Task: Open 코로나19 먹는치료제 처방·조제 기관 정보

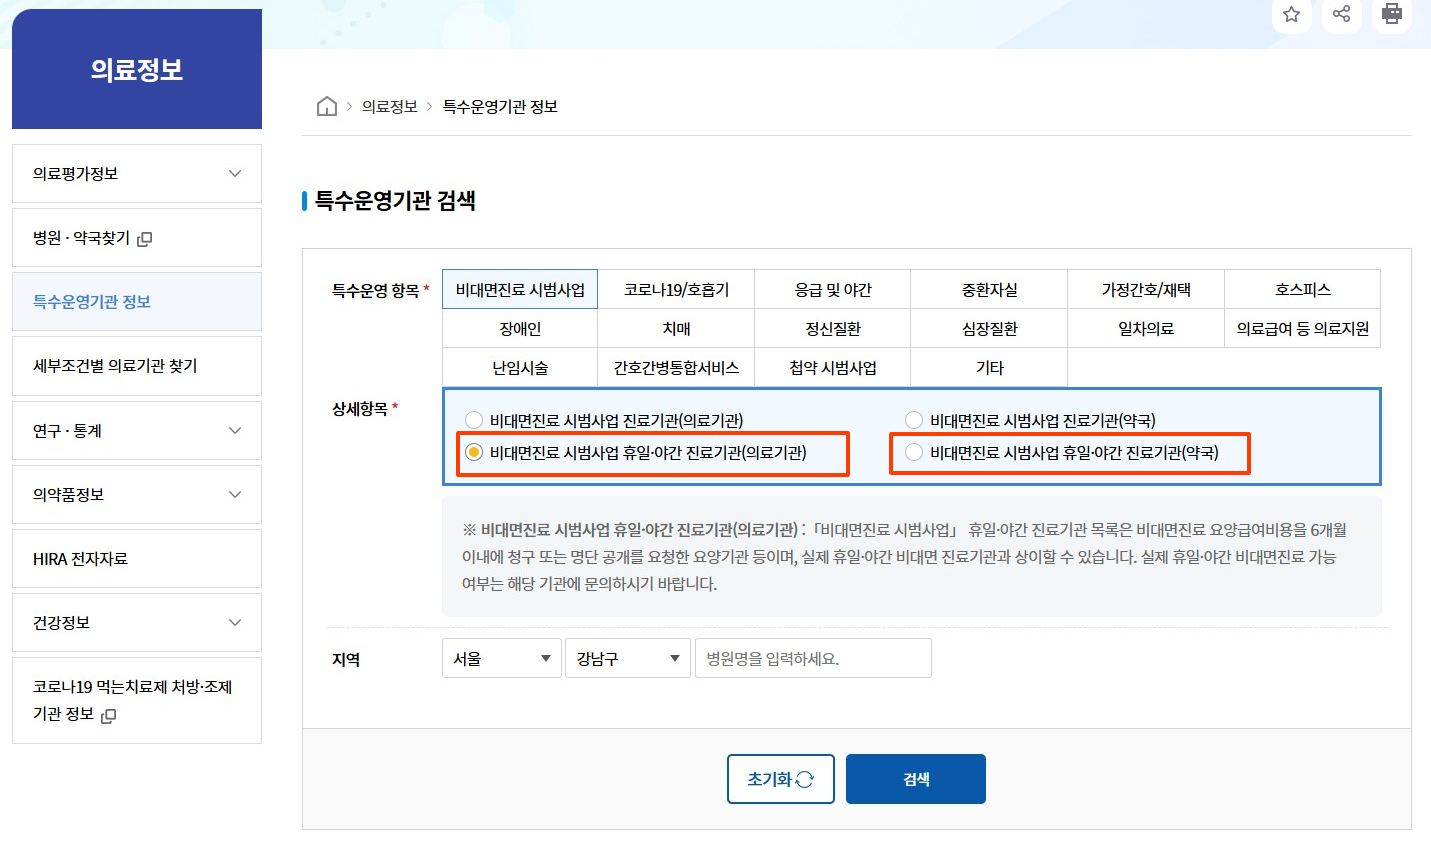Action: 137,700
